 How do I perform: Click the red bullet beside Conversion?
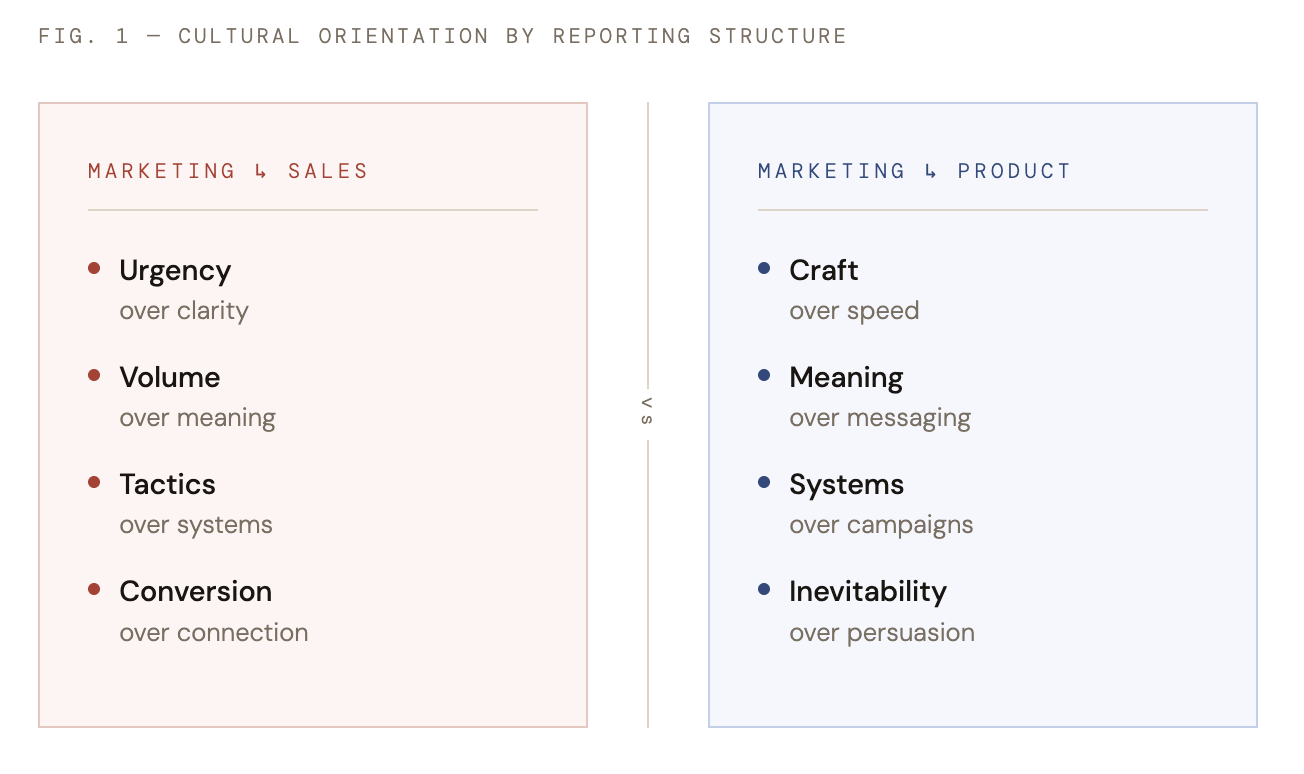tap(94, 589)
